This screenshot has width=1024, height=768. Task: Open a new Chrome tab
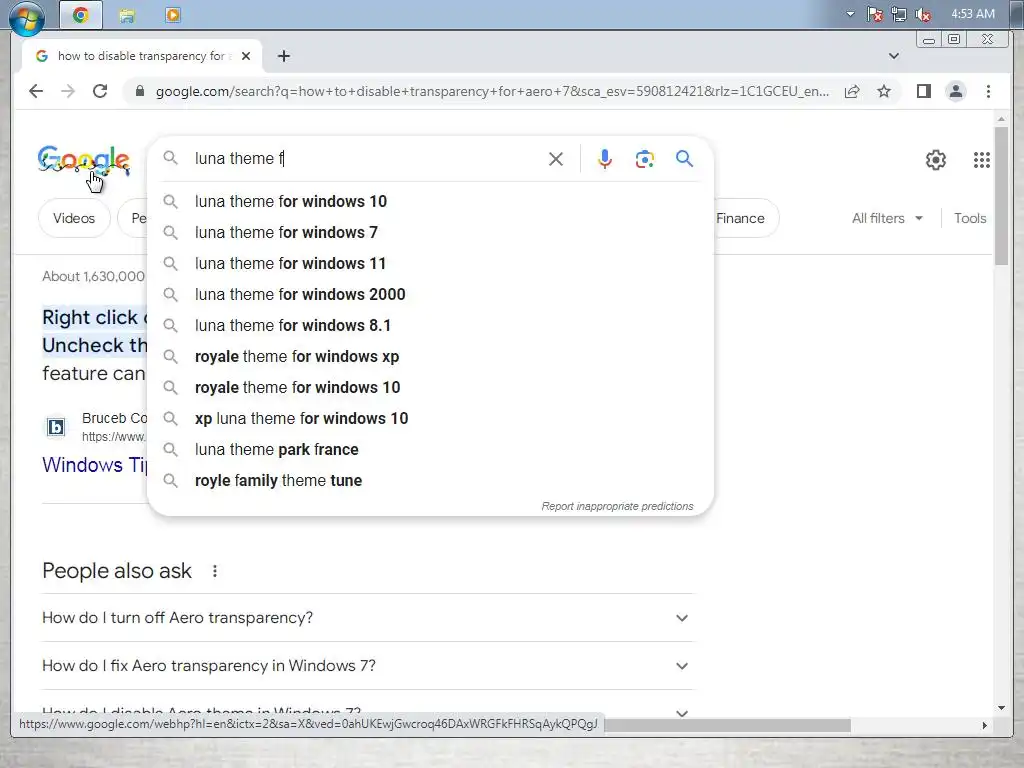(283, 56)
